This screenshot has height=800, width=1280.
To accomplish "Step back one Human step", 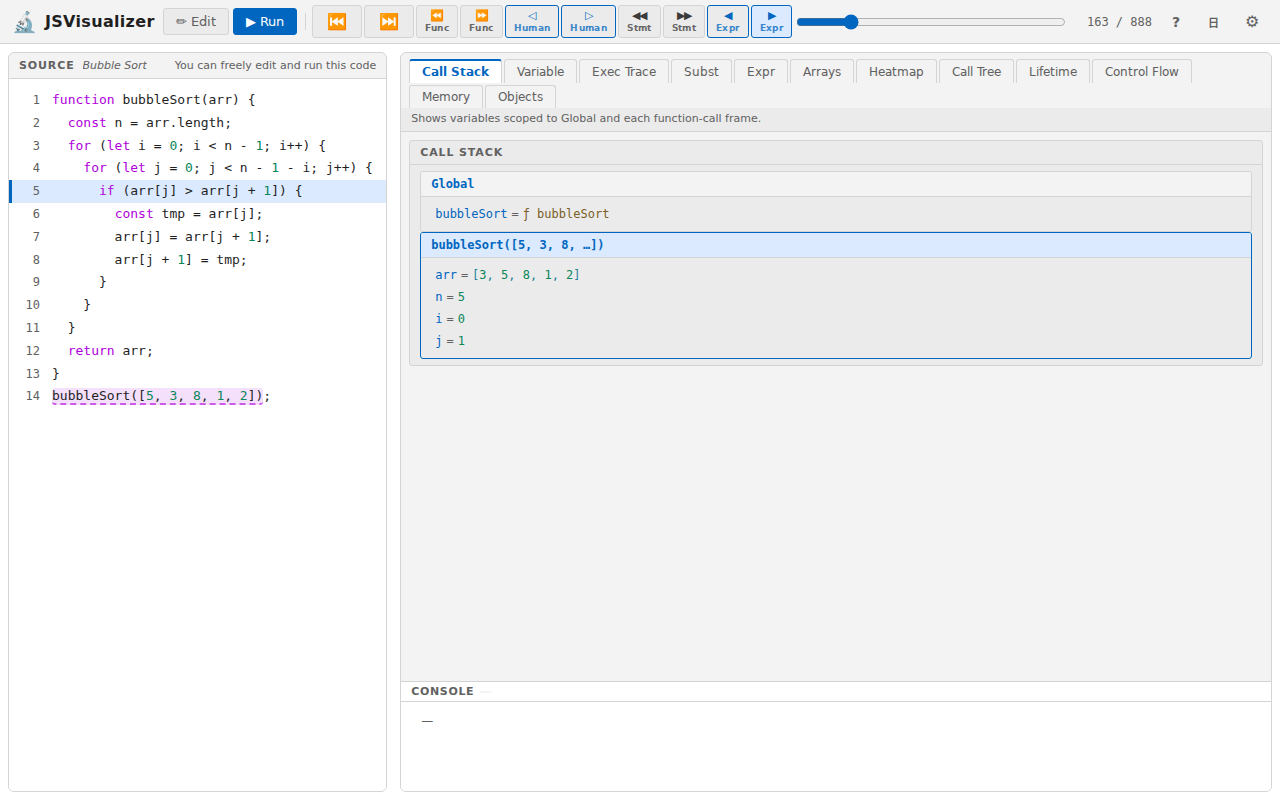I will pos(532,22).
